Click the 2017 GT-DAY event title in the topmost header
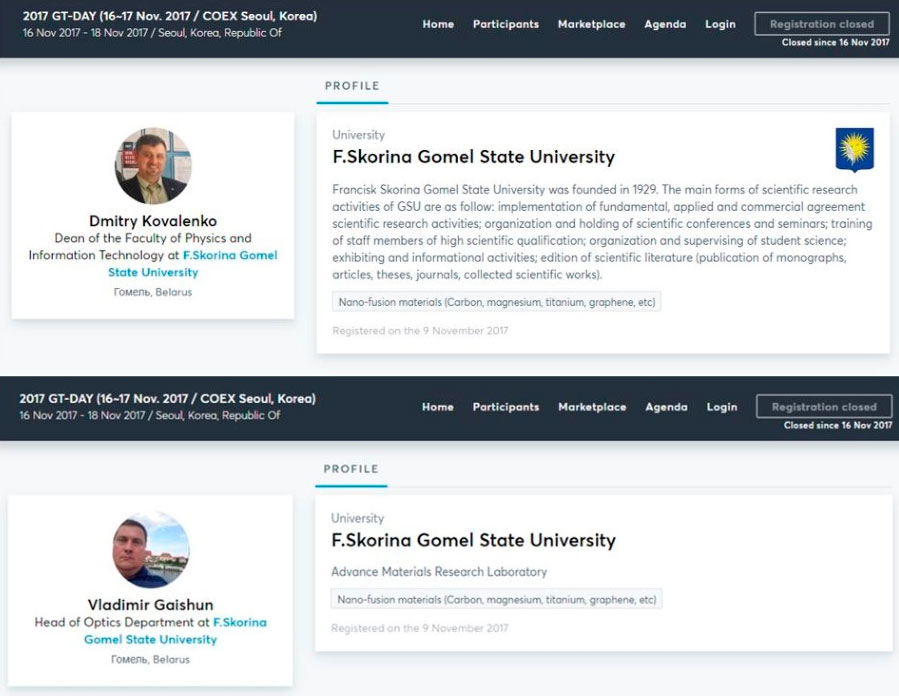899x697 pixels. [169, 16]
